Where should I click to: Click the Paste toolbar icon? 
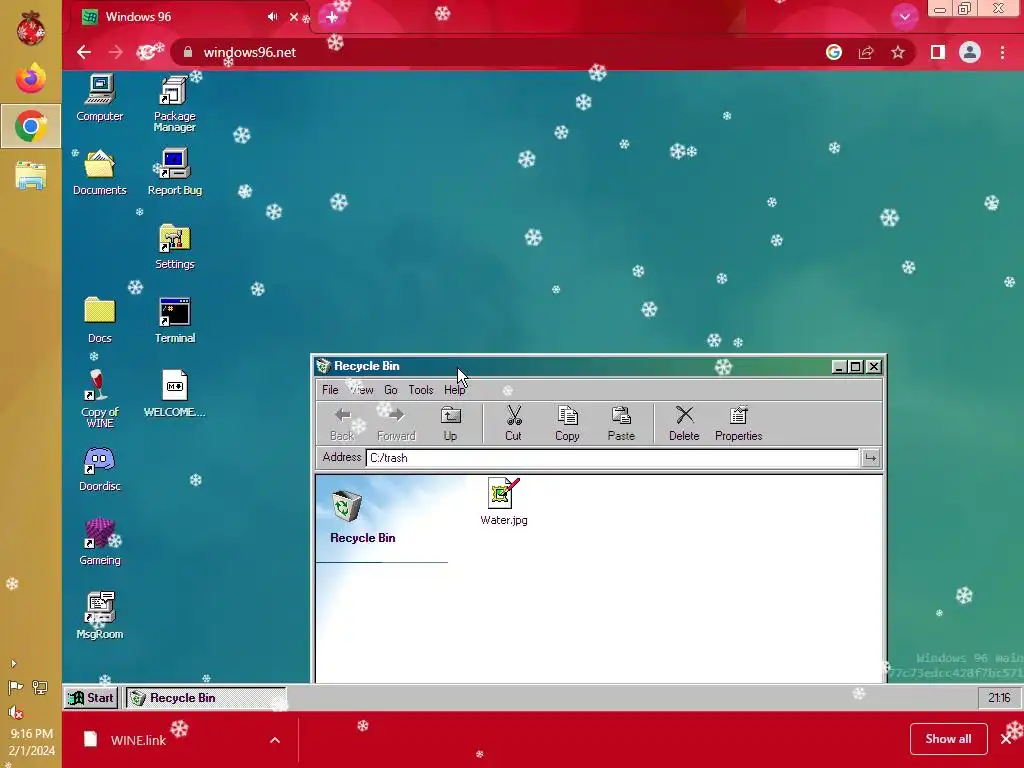tap(621, 423)
